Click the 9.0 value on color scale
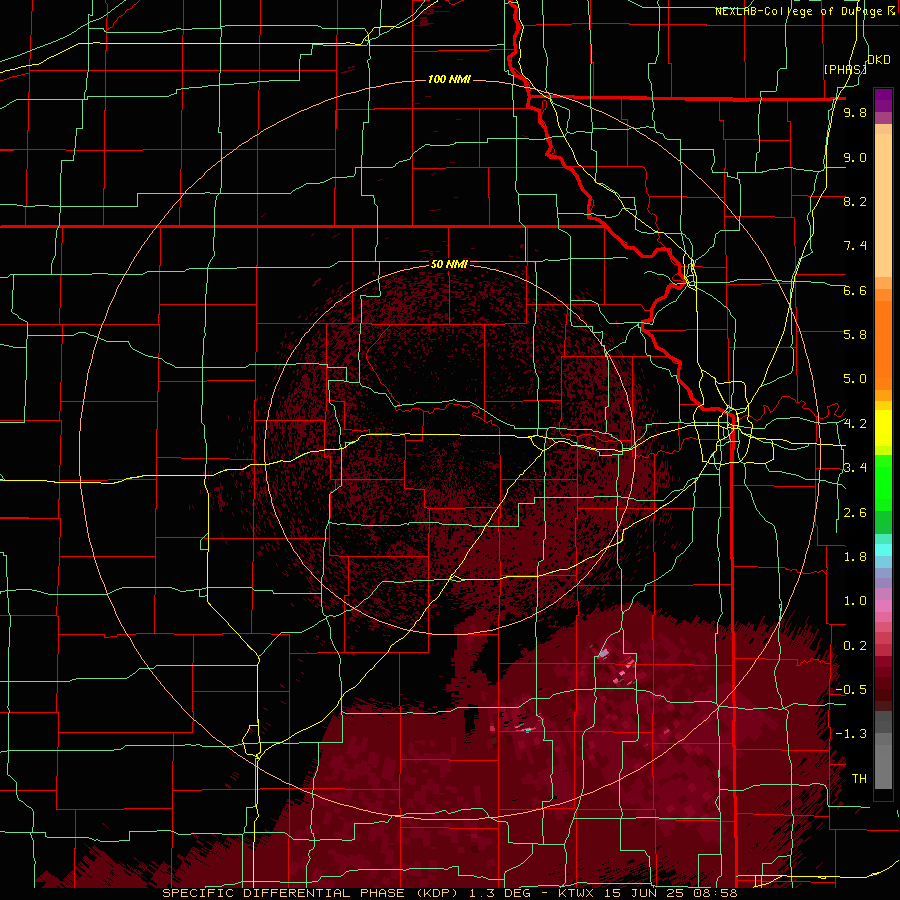The image size is (900, 900). click(855, 157)
